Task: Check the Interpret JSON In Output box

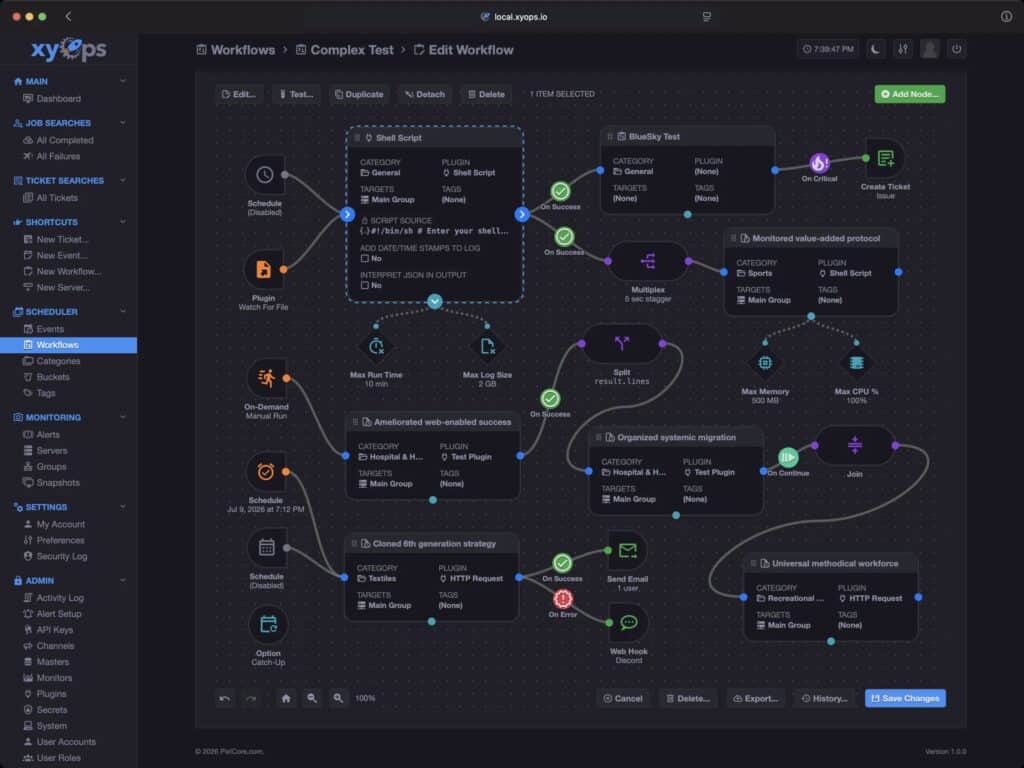Action: pyautogui.click(x=365, y=285)
